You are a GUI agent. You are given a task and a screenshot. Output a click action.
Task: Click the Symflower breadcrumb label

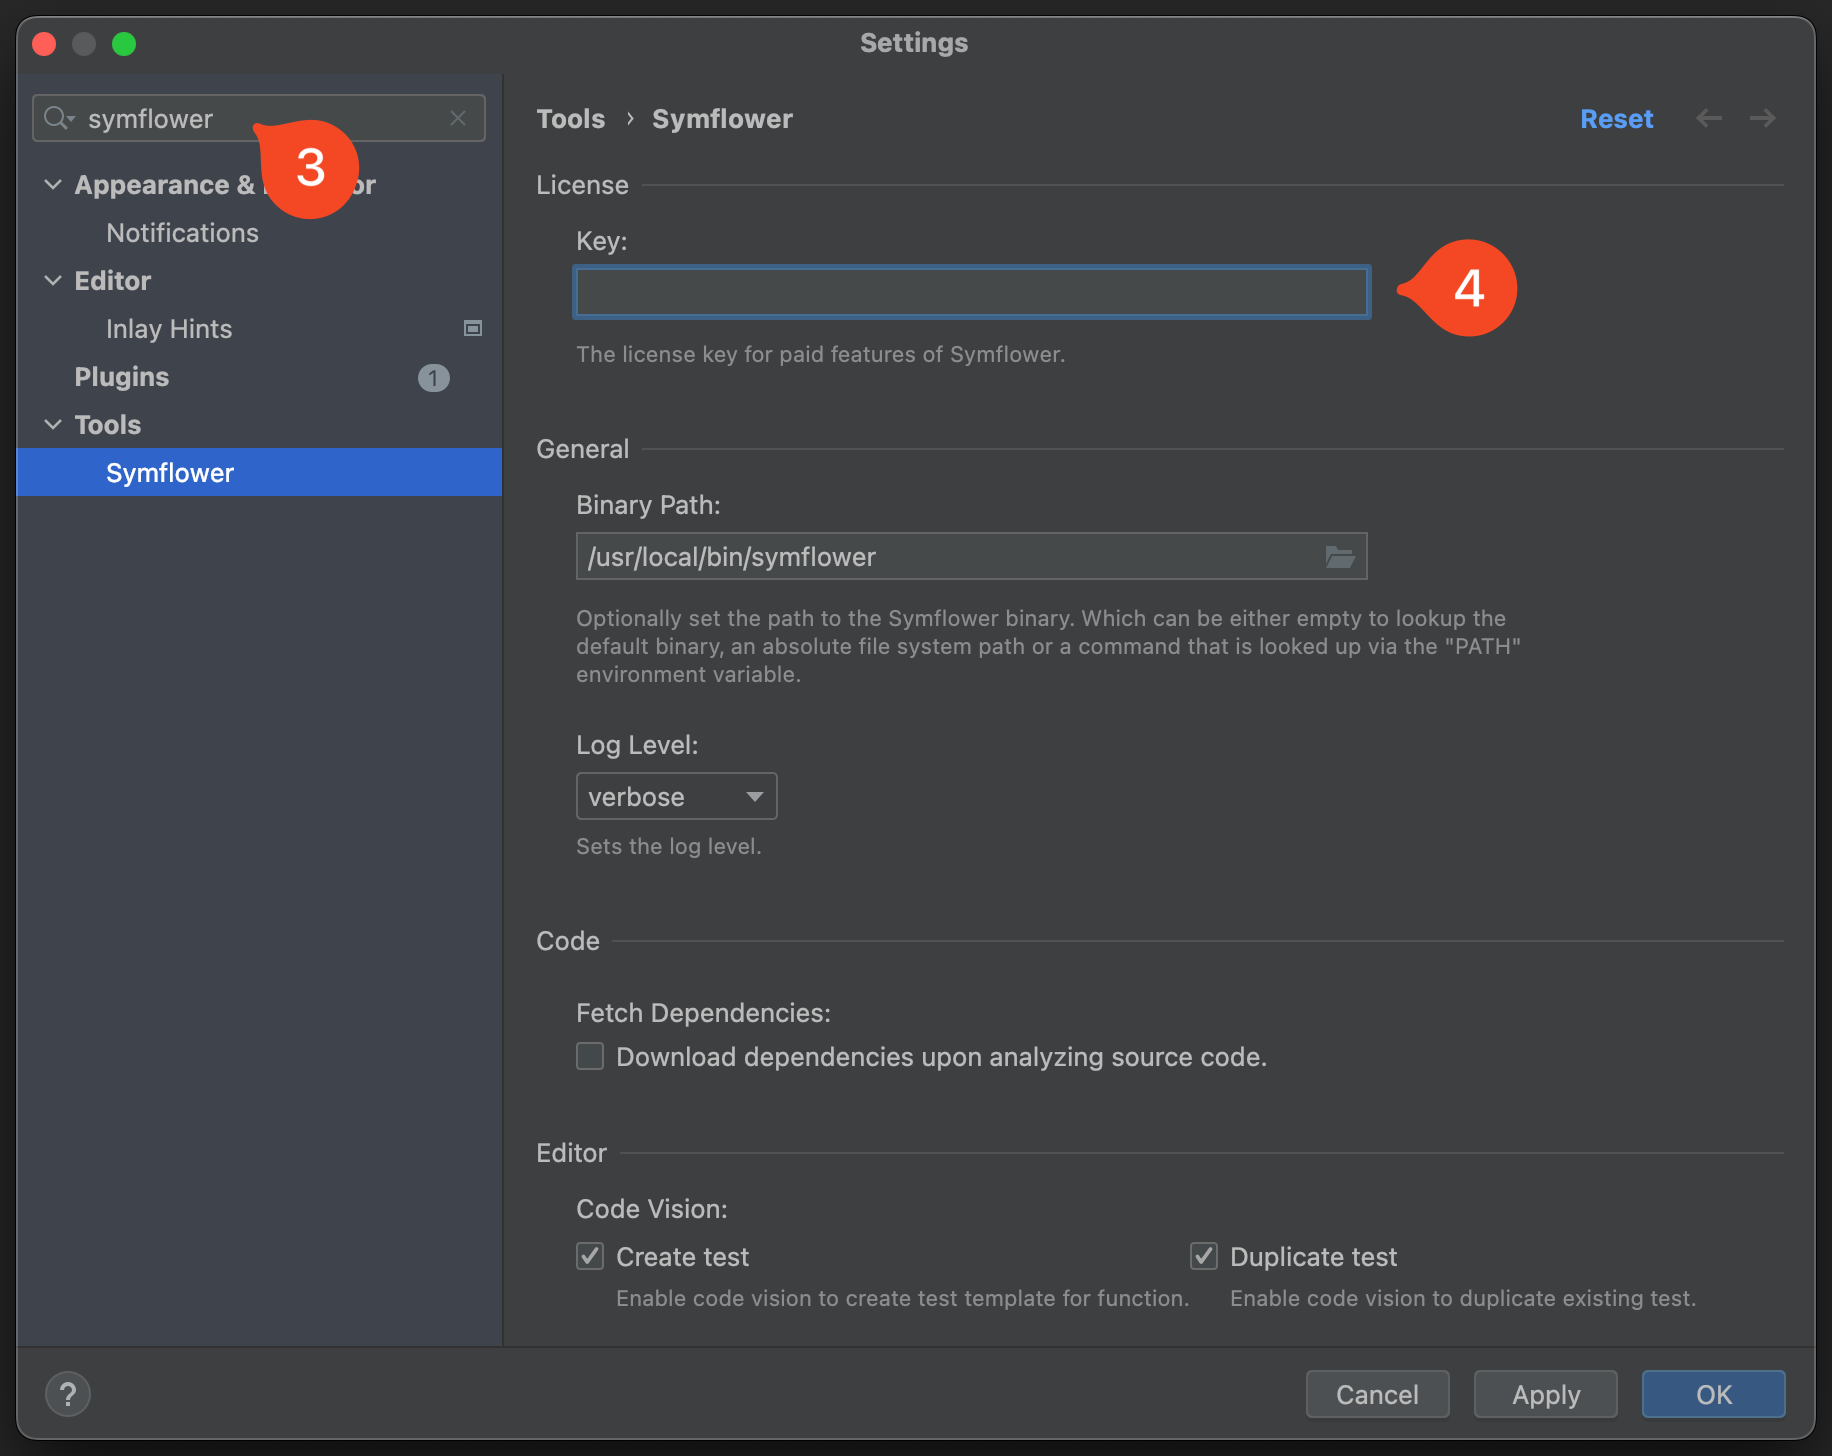(x=722, y=118)
